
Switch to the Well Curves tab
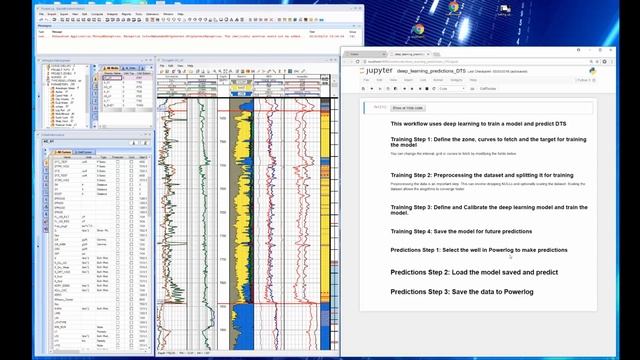pyautogui.click(x=84, y=152)
